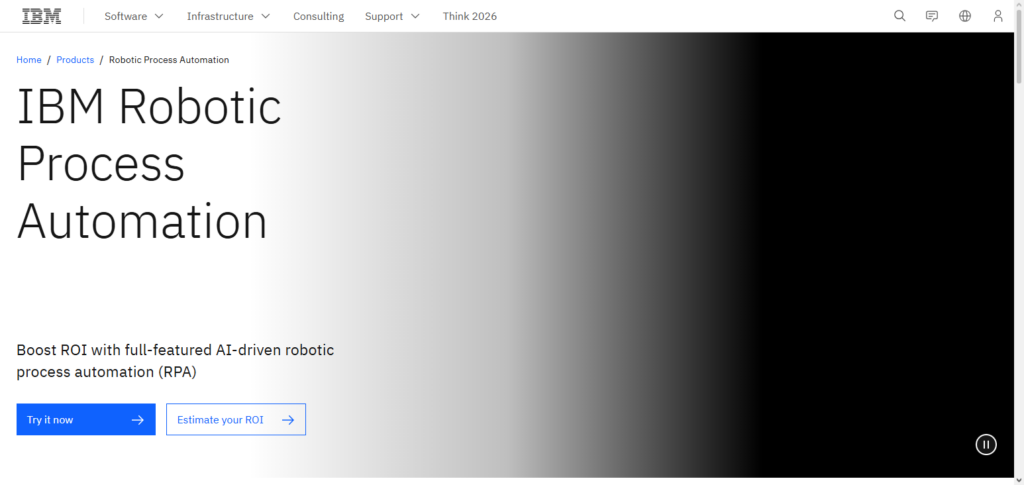
Task: Click the IBM logo
Action: pyautogui.click(x=41, y=16)
